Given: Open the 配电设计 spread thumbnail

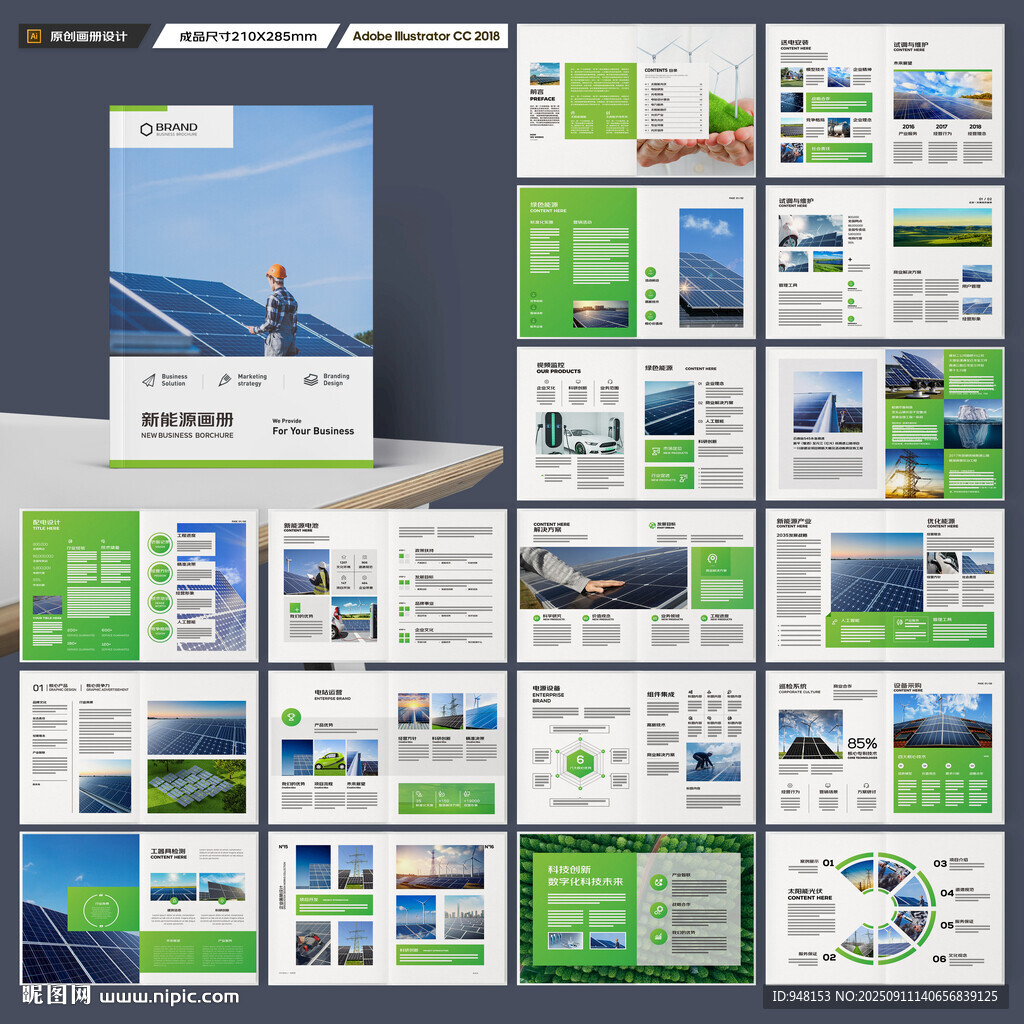Looking at the screenshot, I should click(x=139, y=585).
